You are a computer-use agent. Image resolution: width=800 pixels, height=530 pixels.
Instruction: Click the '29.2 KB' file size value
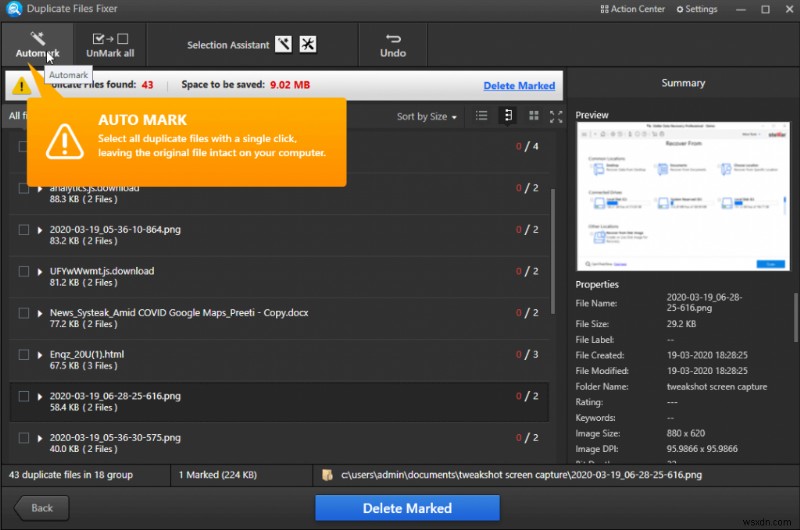tap(681, 324)
